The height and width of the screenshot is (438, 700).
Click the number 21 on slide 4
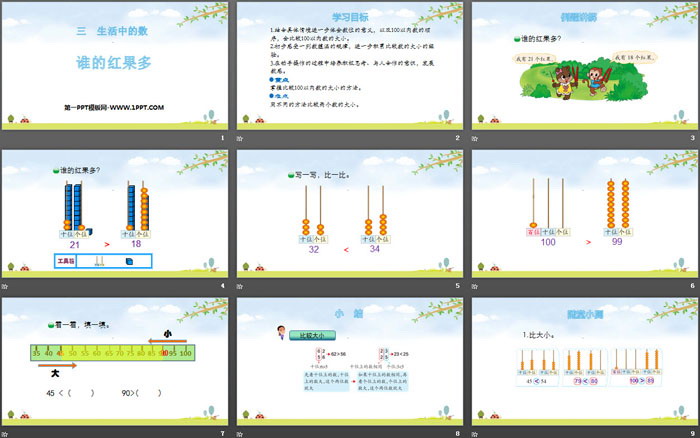[x=75, y=245]
